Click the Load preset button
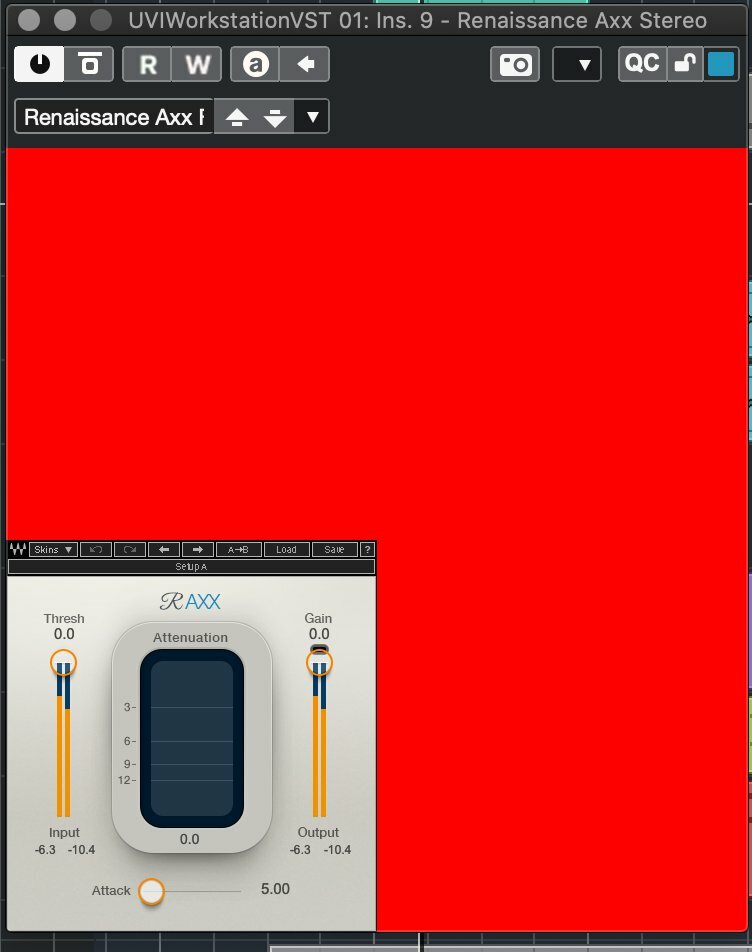 point(286,549)
